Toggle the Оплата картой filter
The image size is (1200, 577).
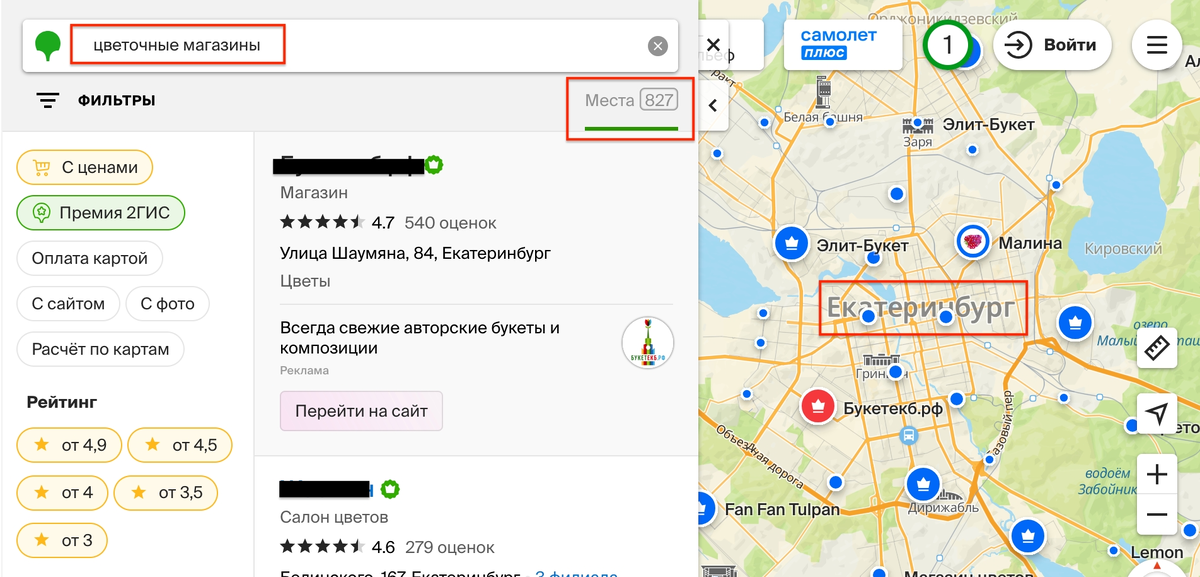click(x=90, y=258)
